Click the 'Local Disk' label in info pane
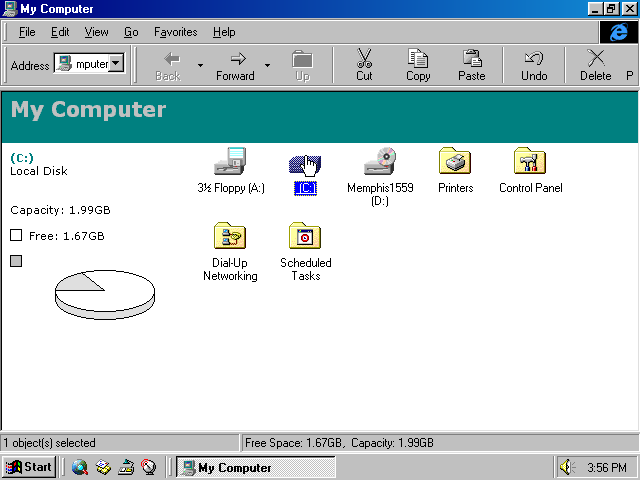 pos(39,171)
